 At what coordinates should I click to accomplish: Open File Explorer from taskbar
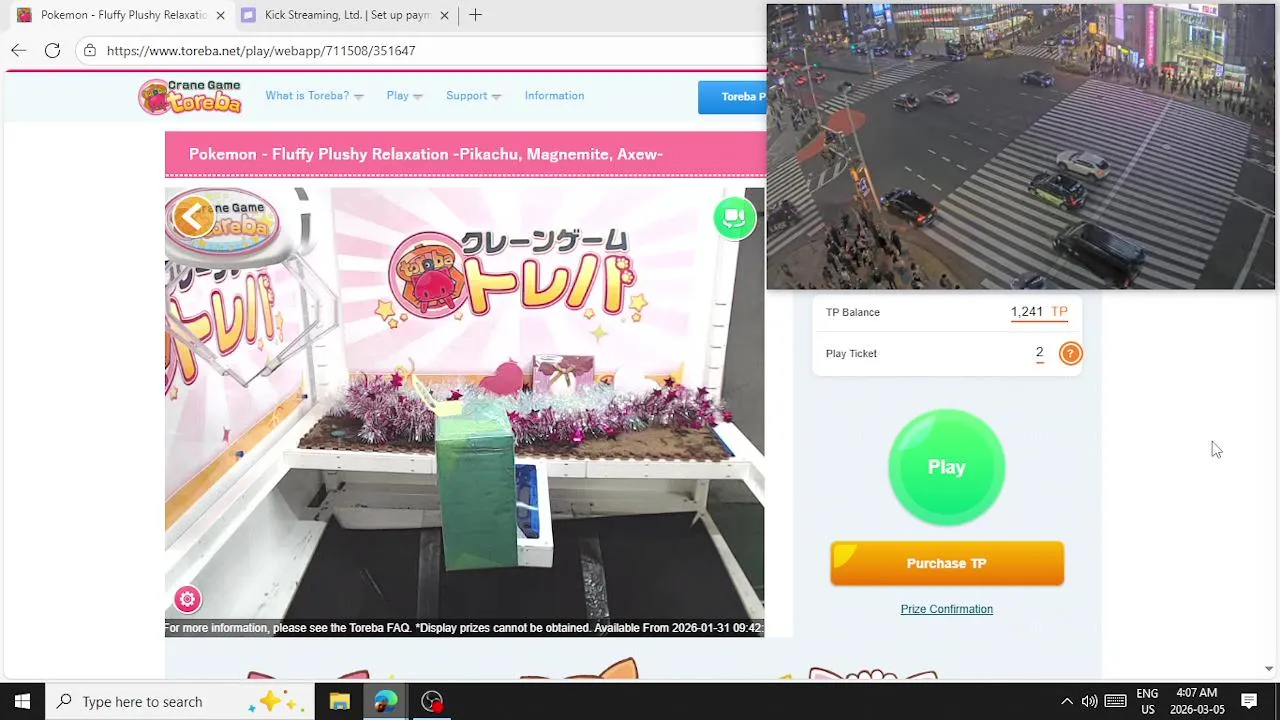pos(339,701)
